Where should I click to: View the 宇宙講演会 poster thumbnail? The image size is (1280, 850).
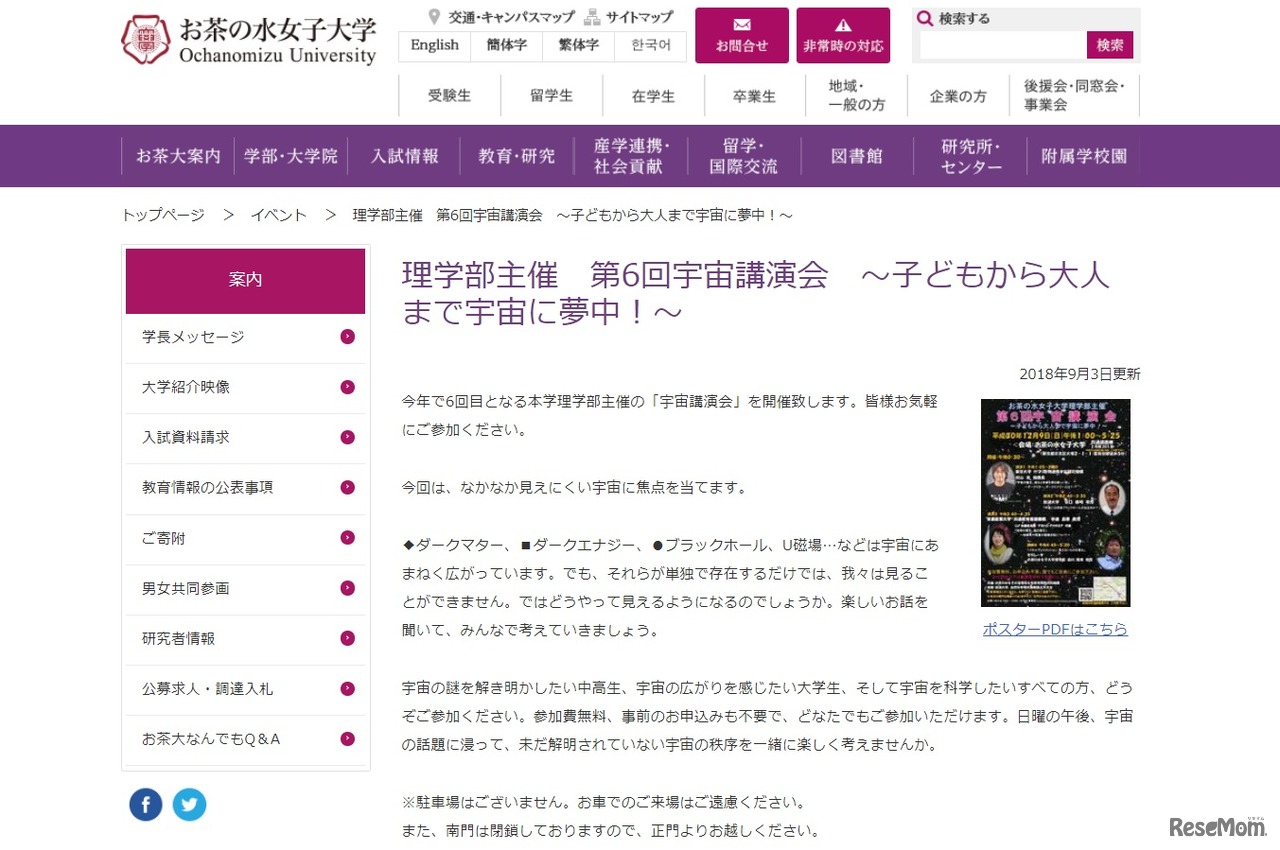point(1053,503)
